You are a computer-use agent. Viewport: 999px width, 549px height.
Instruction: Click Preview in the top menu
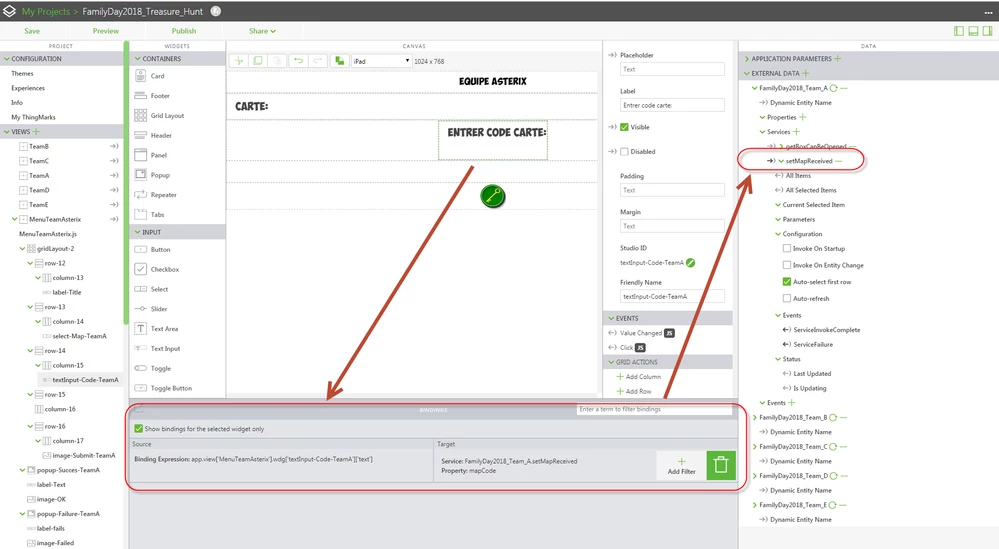coord(106,31)
